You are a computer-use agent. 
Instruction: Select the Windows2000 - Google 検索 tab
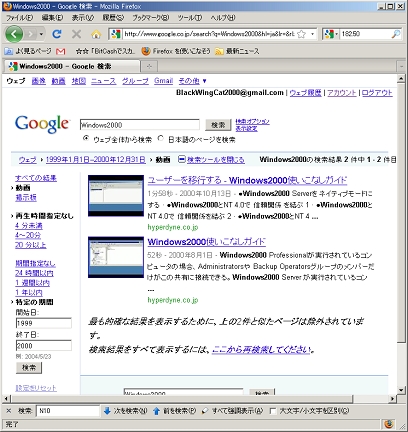click(72, 66)
